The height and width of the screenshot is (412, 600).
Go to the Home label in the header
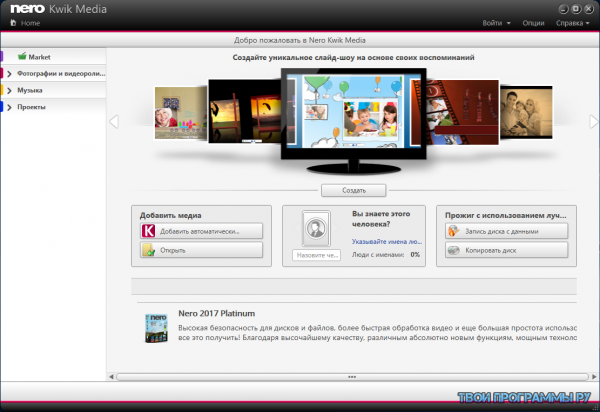[30, 23]
